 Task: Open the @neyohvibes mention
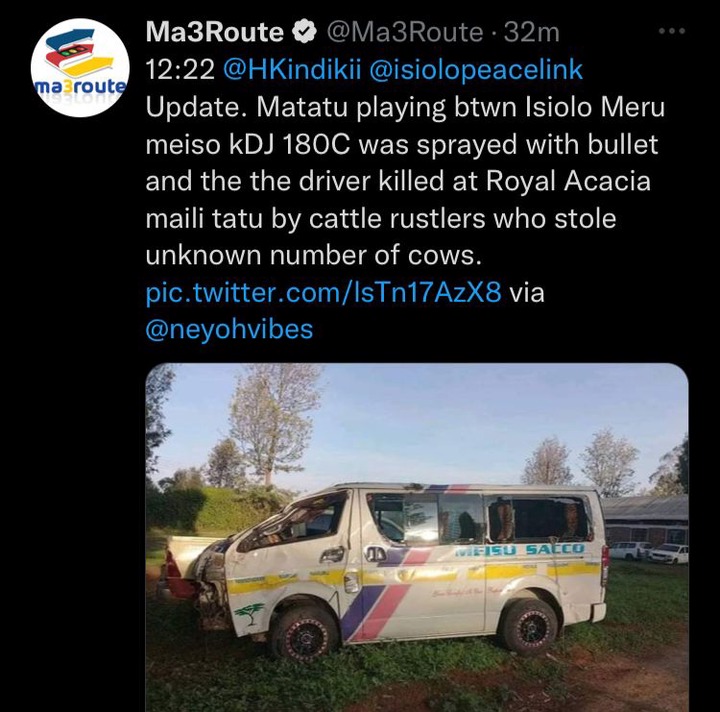229,330
